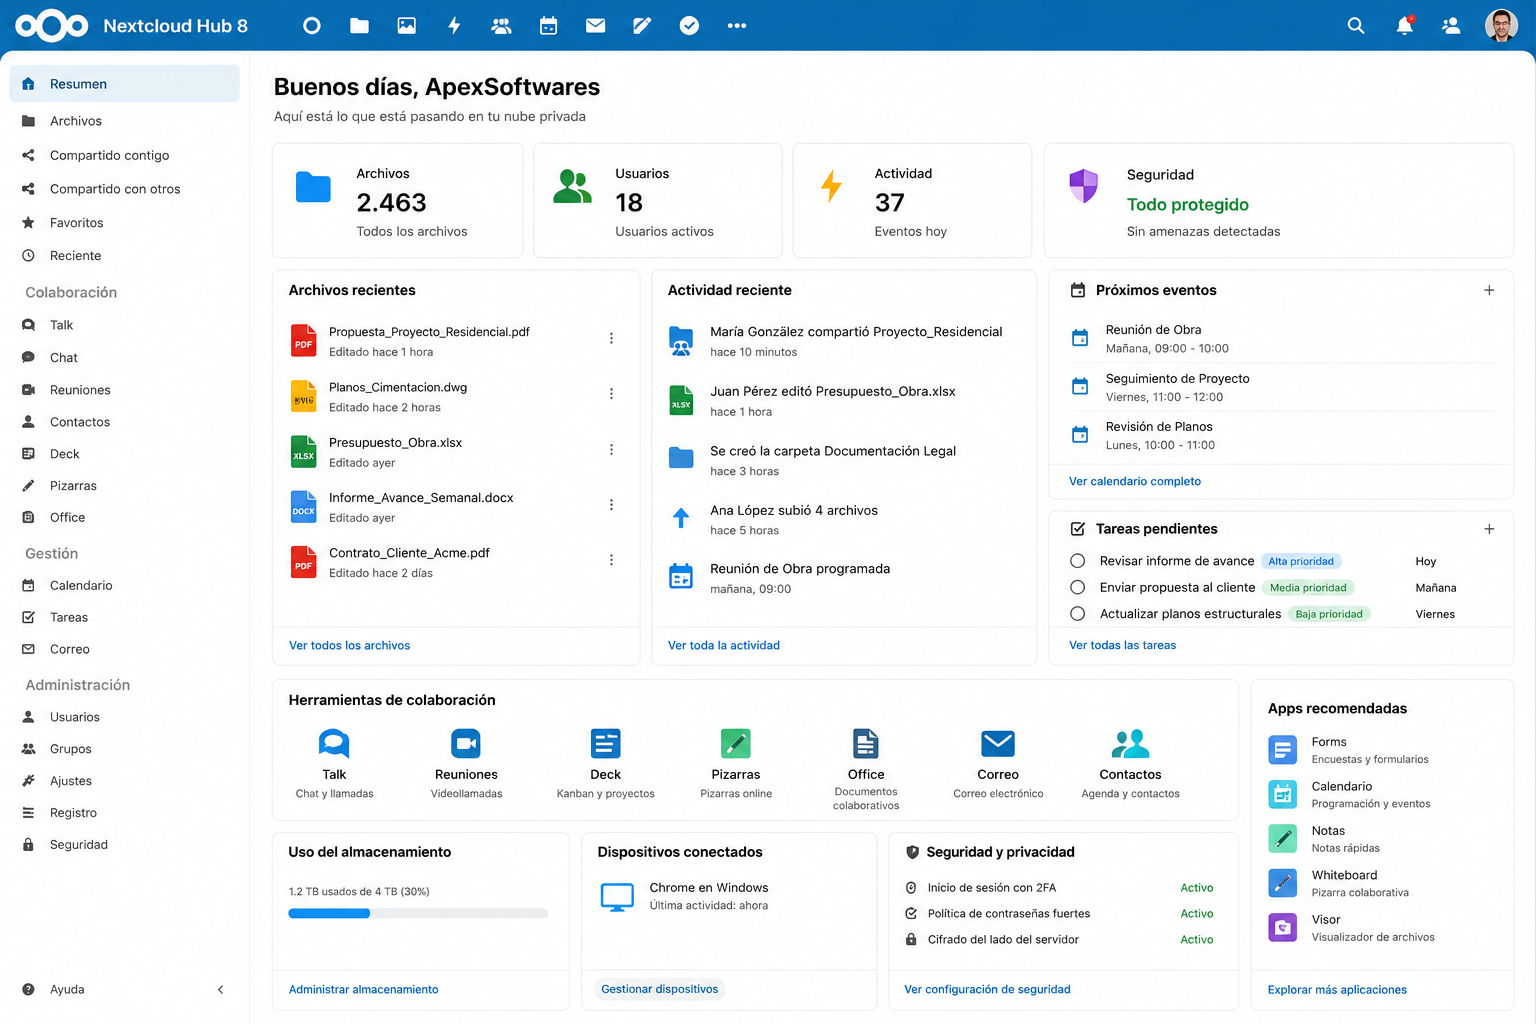Viewport: 1536px width, 1024px height.
Task: Open the Mail envelope icon in top bar
Action: [596, 26]
